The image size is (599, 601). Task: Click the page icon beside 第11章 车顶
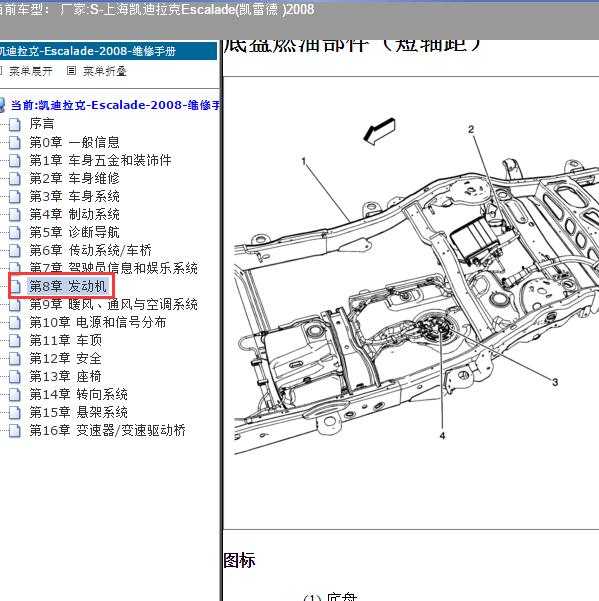coord(15,341)
